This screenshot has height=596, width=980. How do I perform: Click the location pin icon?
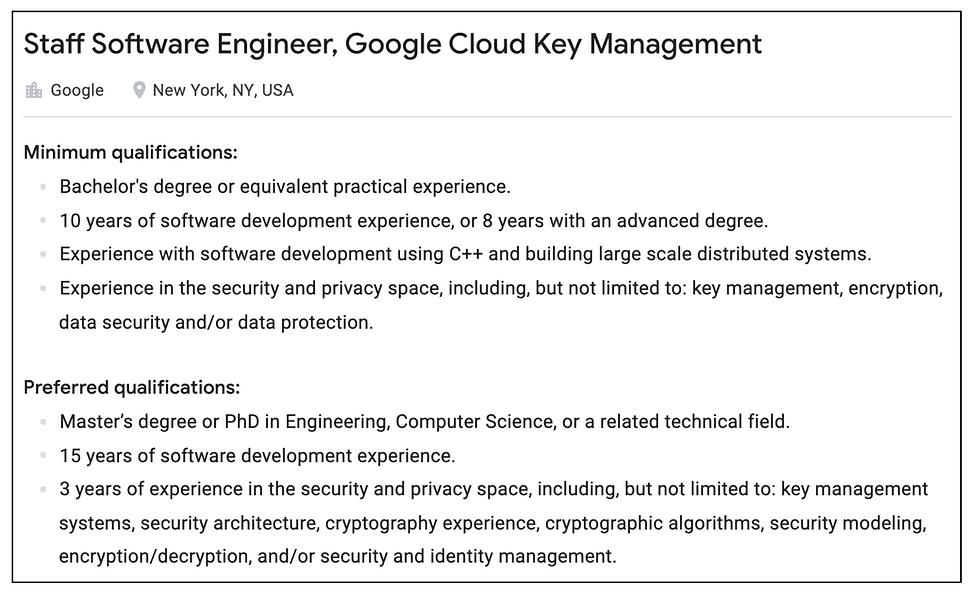pos(139,91)
